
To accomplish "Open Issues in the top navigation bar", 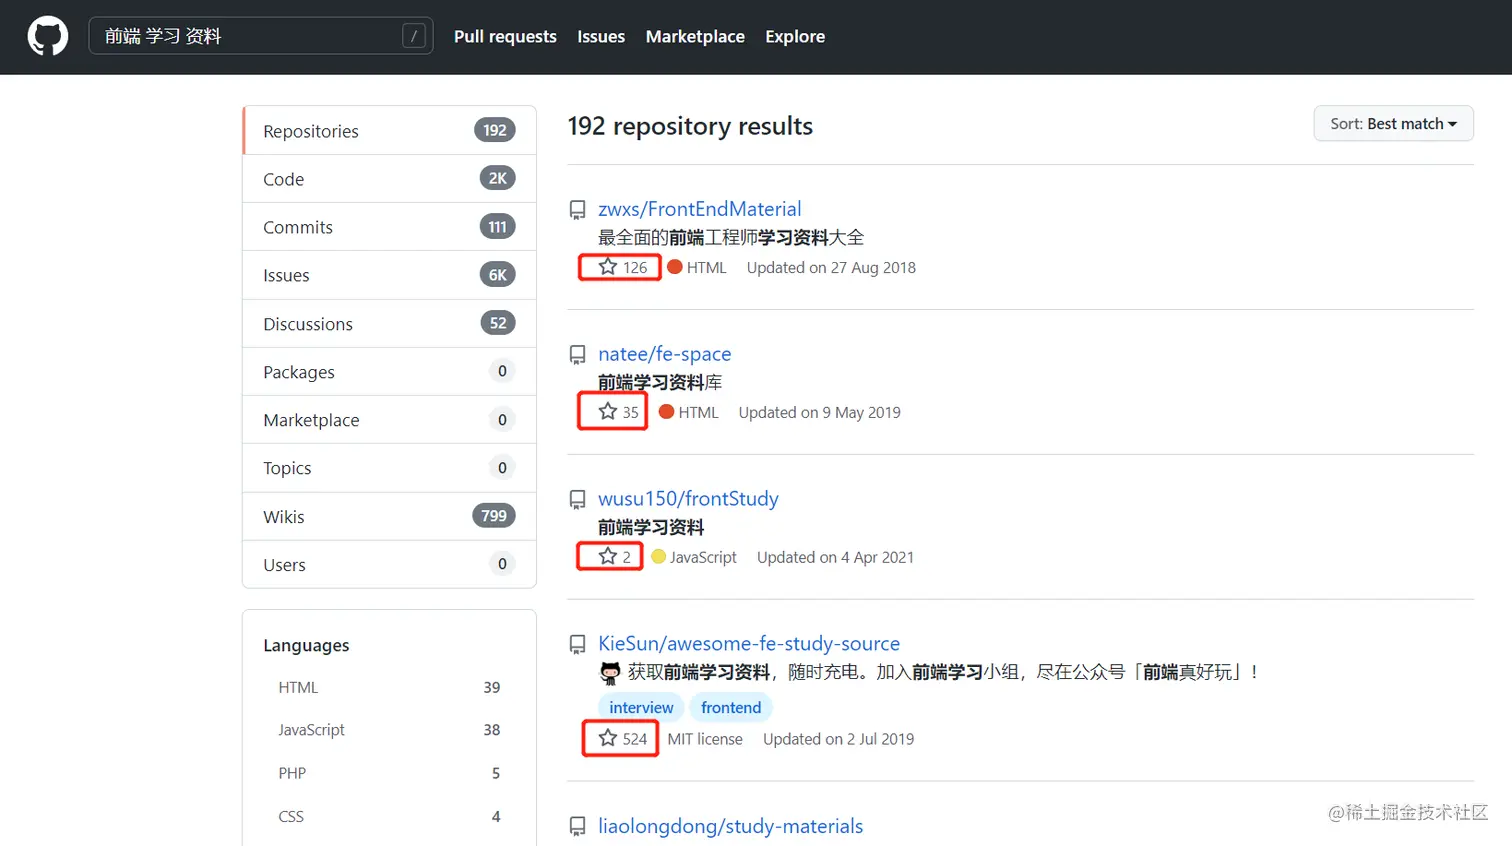I will click(601, 36).
